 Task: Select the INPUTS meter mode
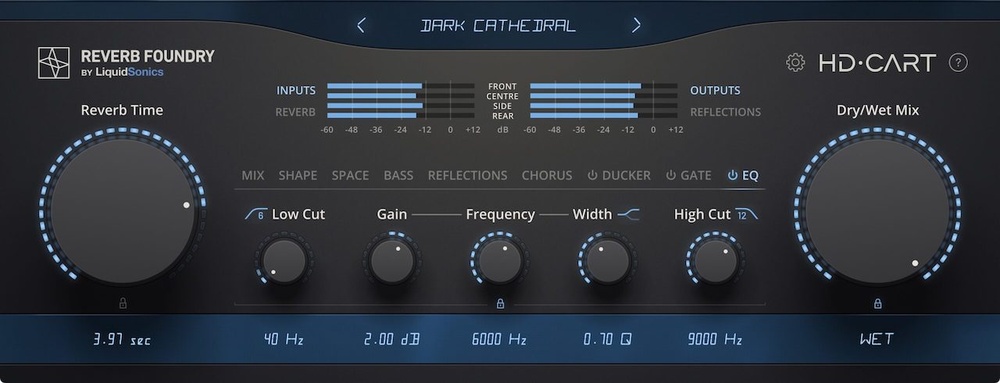[x=296, y=90]
